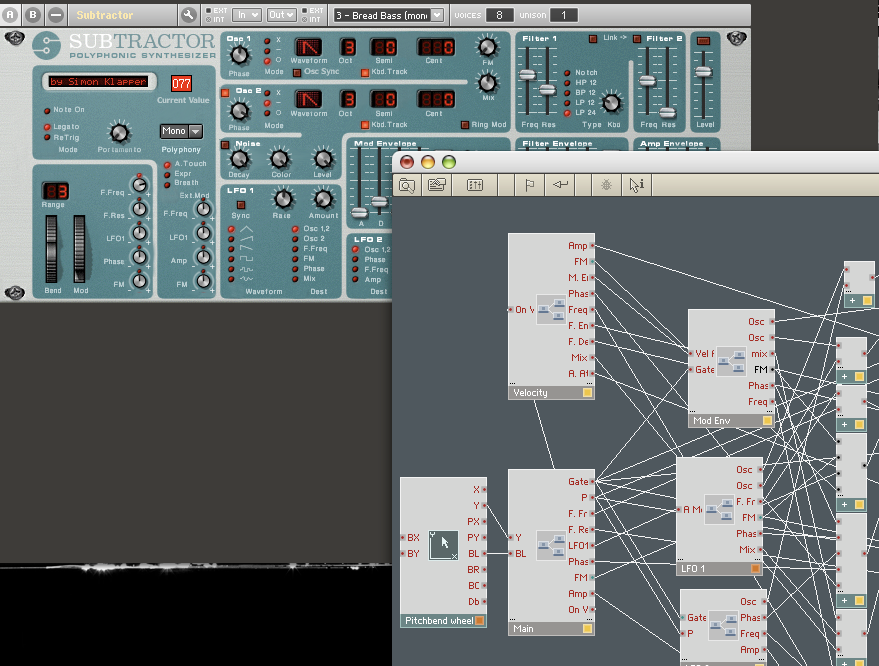Select snapshot A in the Subtractor header
Viewport: 879px width, 666px height.
(10, 15)
